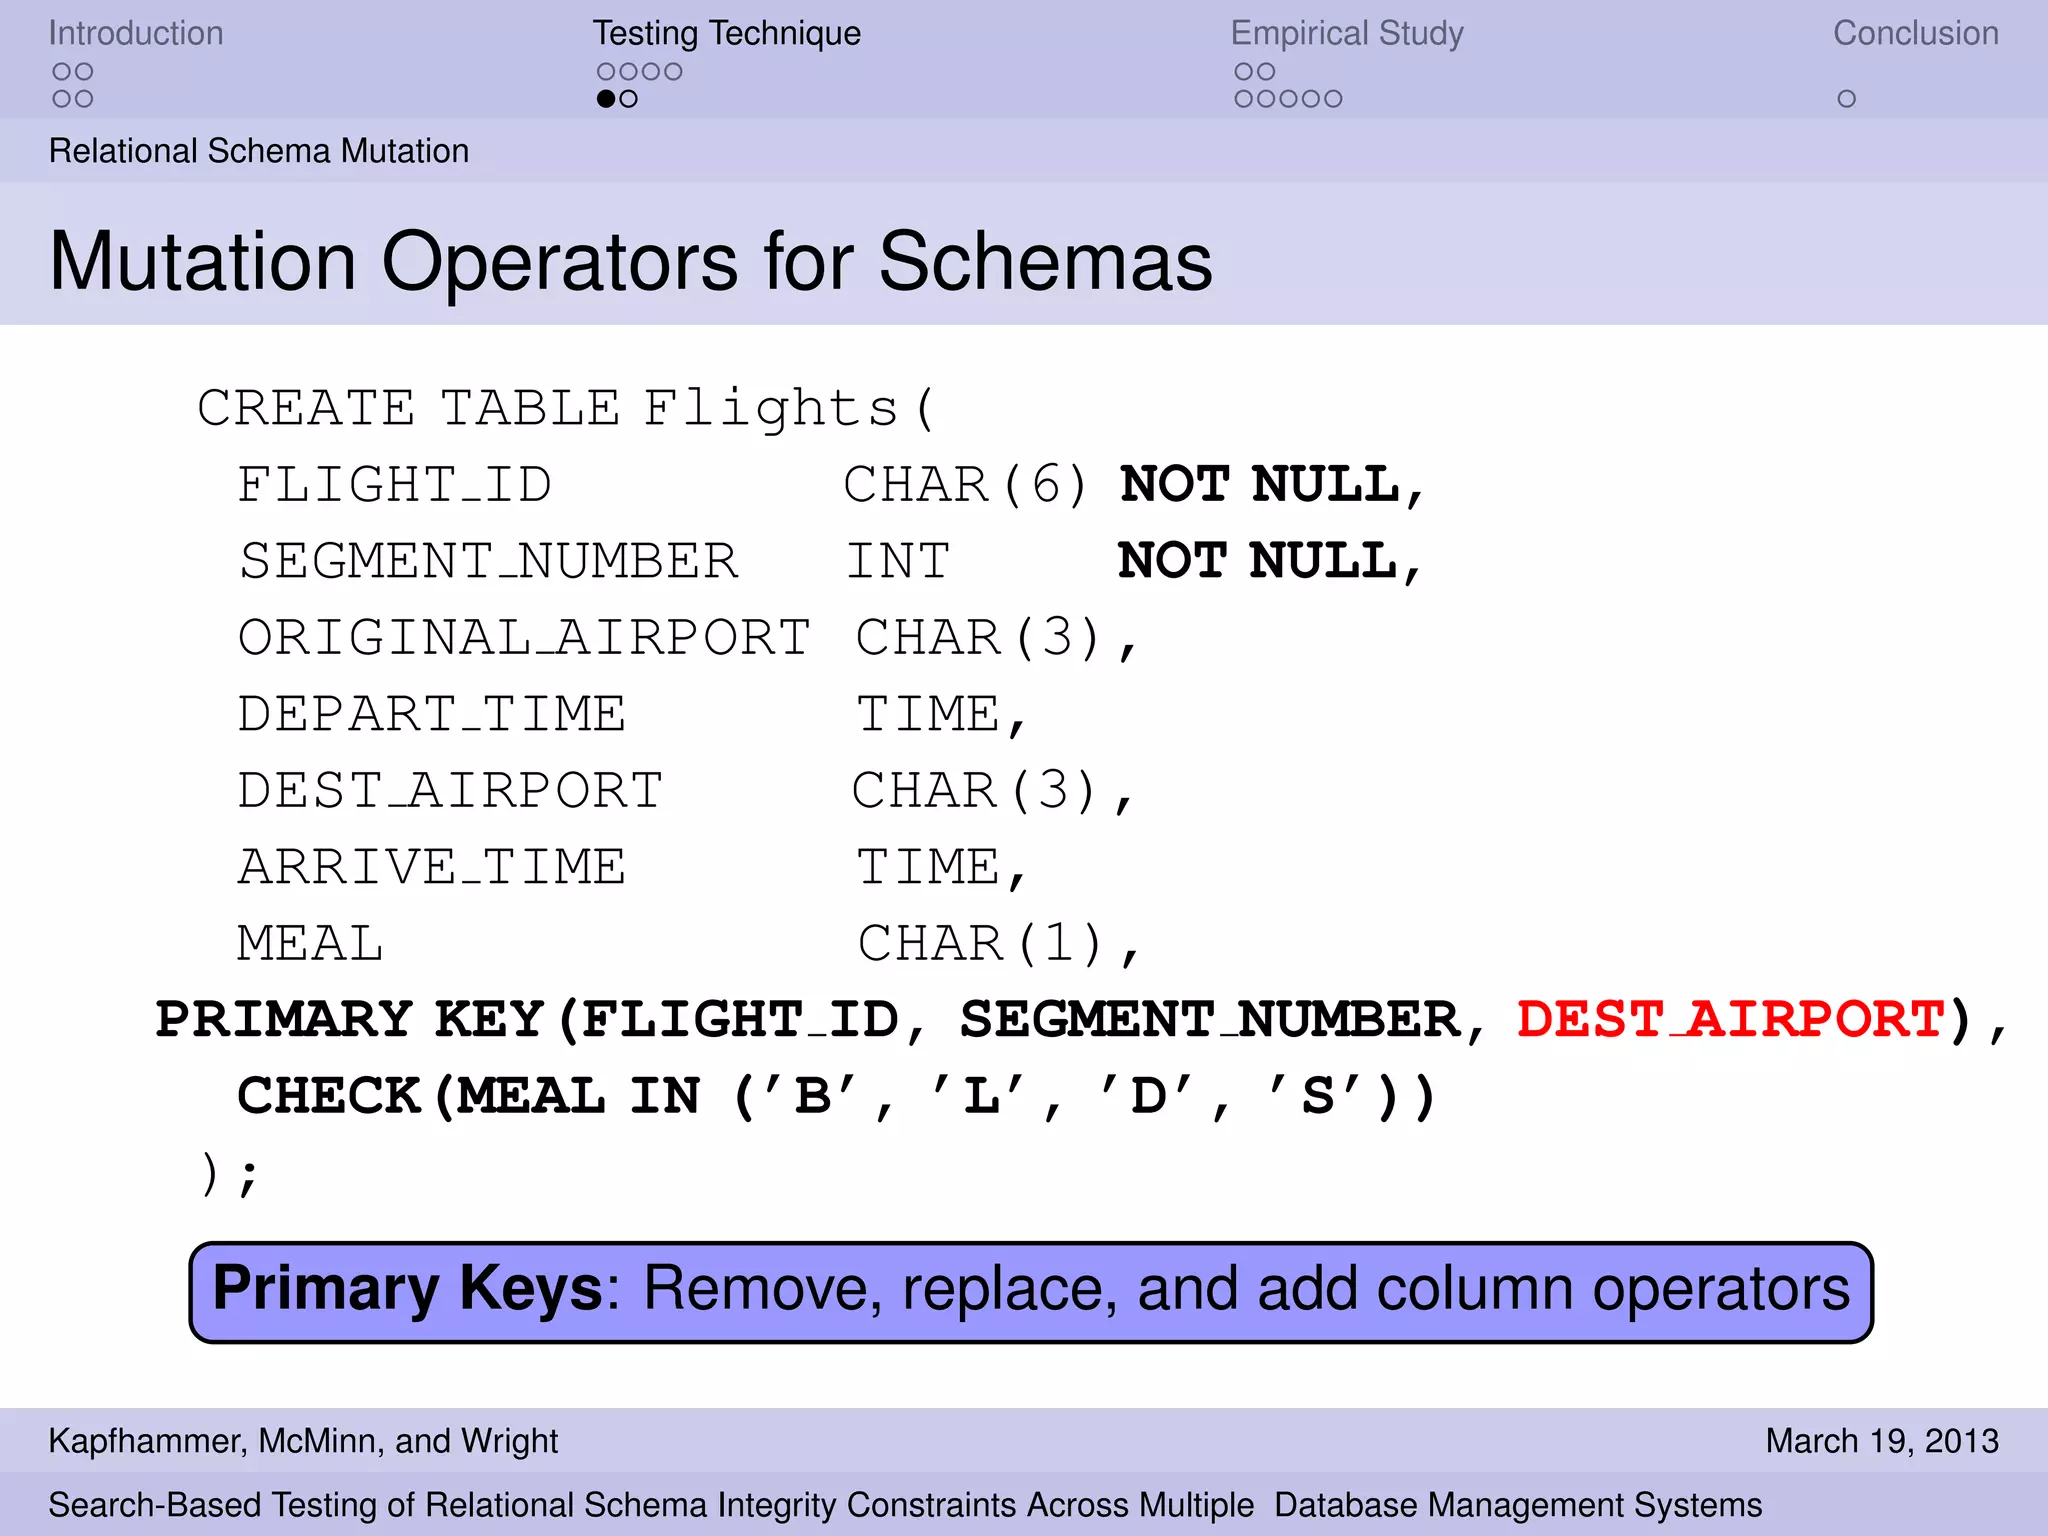Click the red DEST_AIRPORT in the primary key
Viewport: 2048px width, 1536px height.
tap(1731, 1020)
